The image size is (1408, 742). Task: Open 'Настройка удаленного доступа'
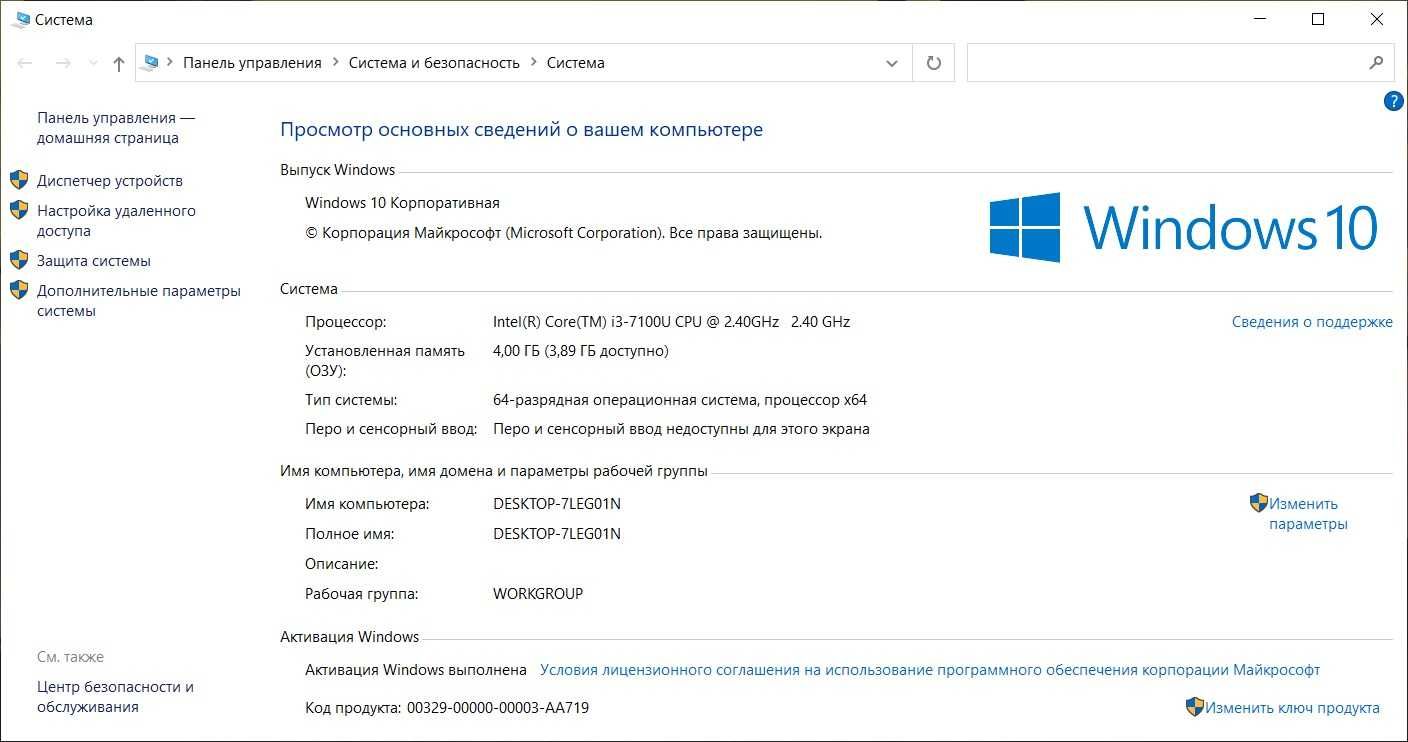[x=116, y=221]
